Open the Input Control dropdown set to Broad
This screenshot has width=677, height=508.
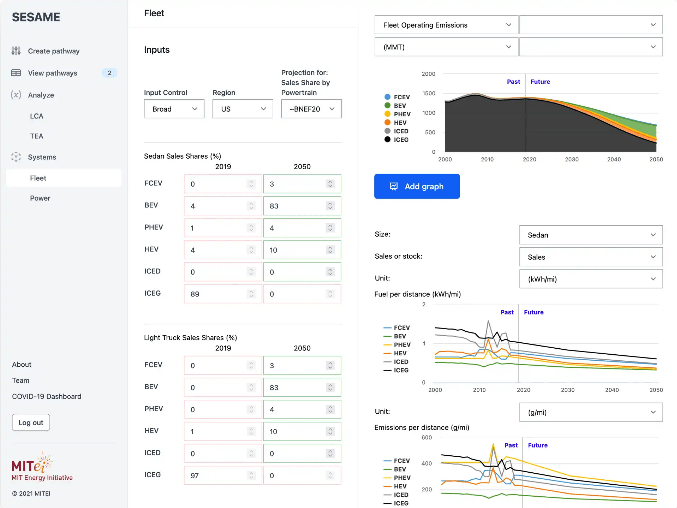click(173, 108)
